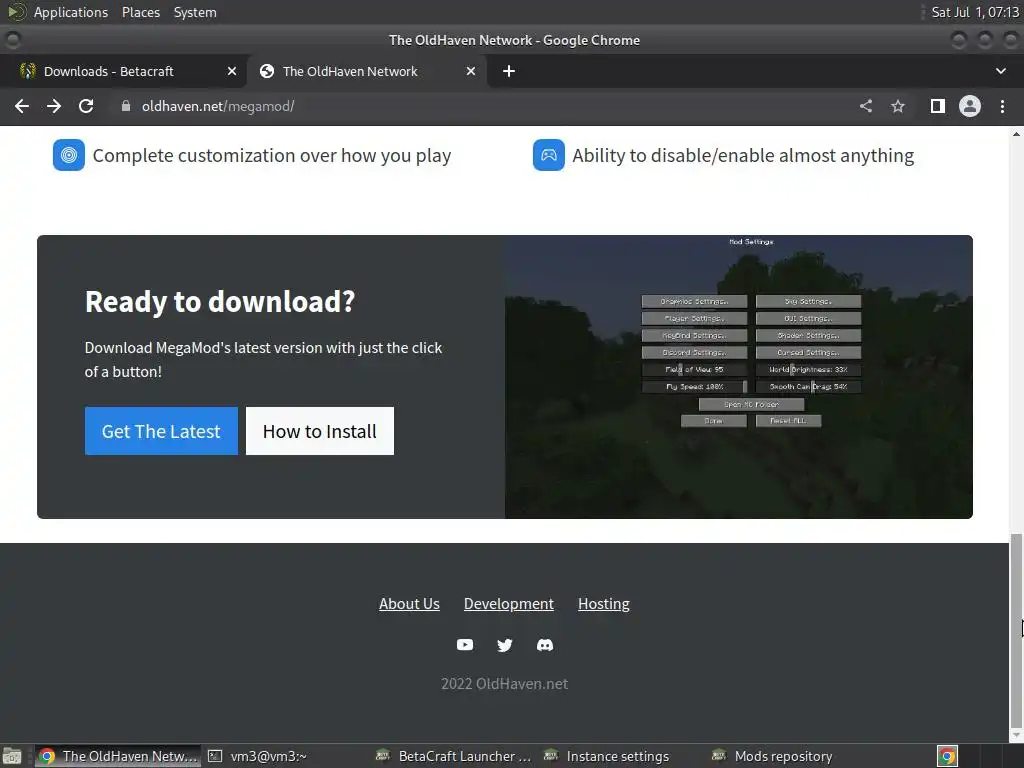Open a new browser tab
1024x768 pixels.
[509, 71]
